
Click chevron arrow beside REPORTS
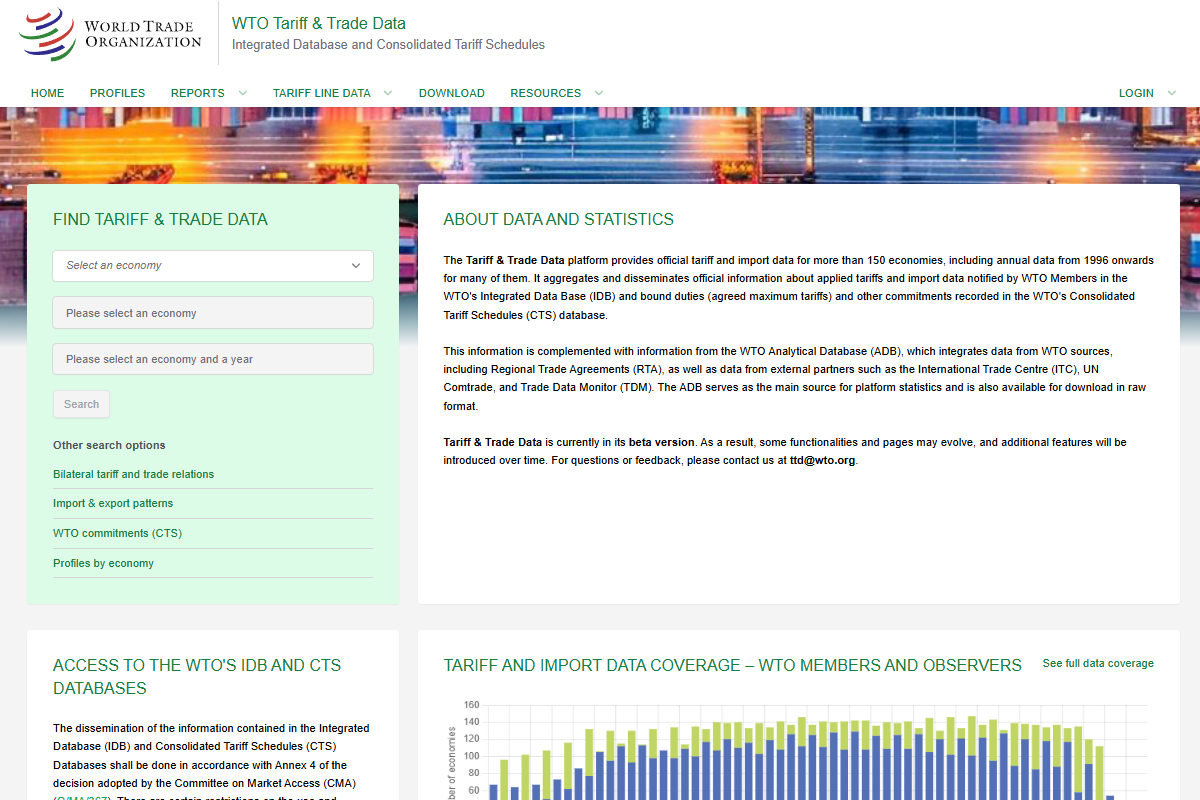pos(242,93)
